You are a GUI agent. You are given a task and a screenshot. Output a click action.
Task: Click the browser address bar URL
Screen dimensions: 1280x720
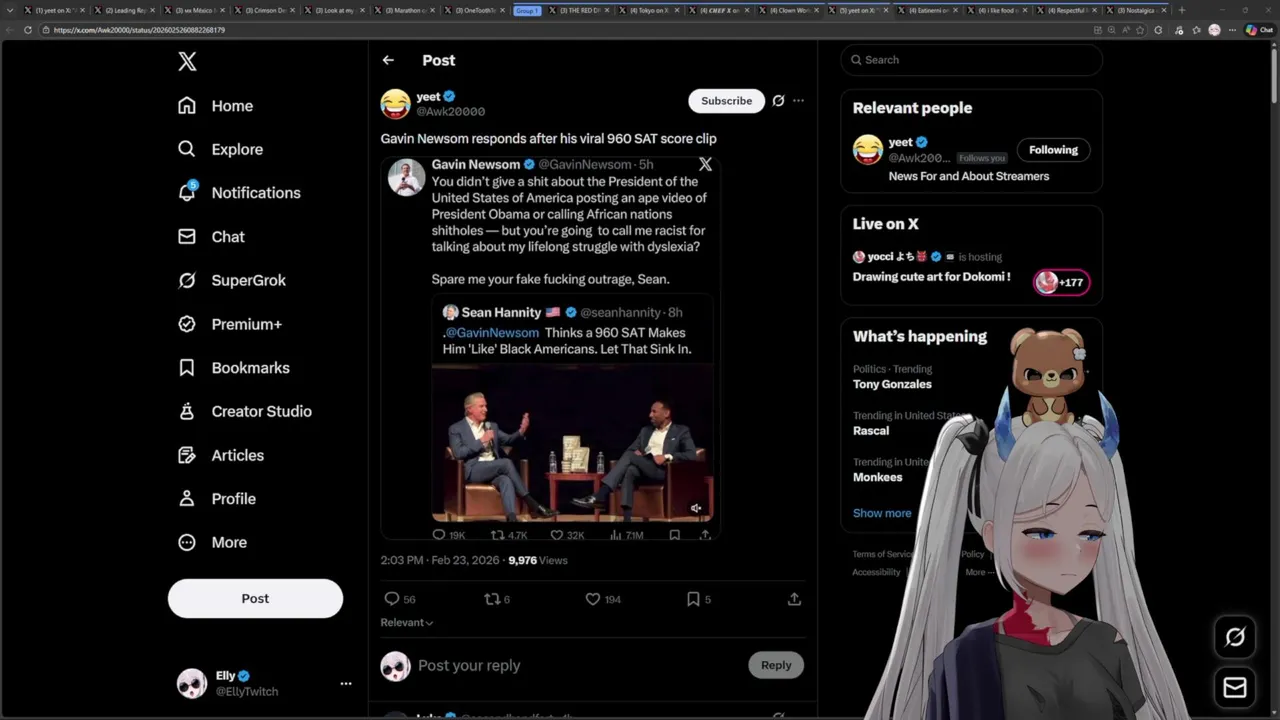(x=139, y=30)
